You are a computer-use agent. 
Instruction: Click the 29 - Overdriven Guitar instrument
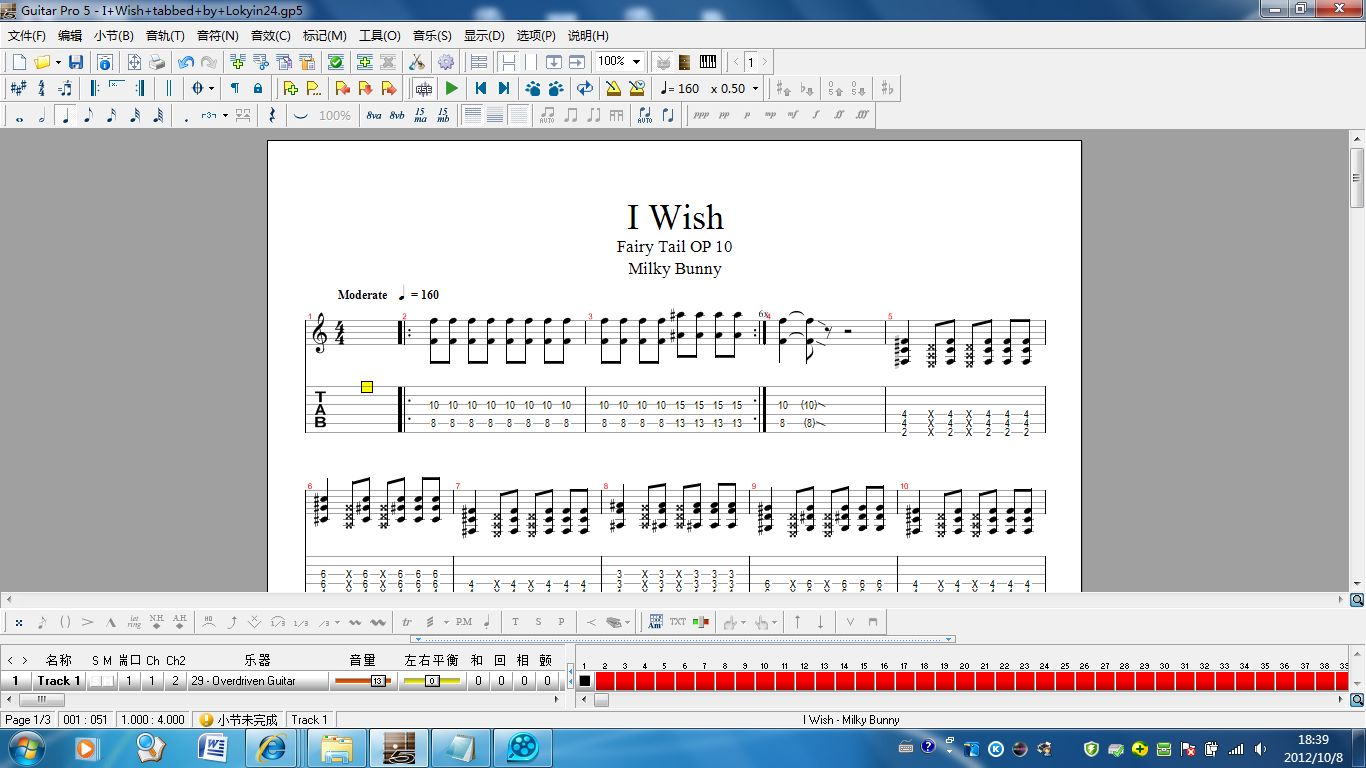pyautogui.click(x=257, y=681)
